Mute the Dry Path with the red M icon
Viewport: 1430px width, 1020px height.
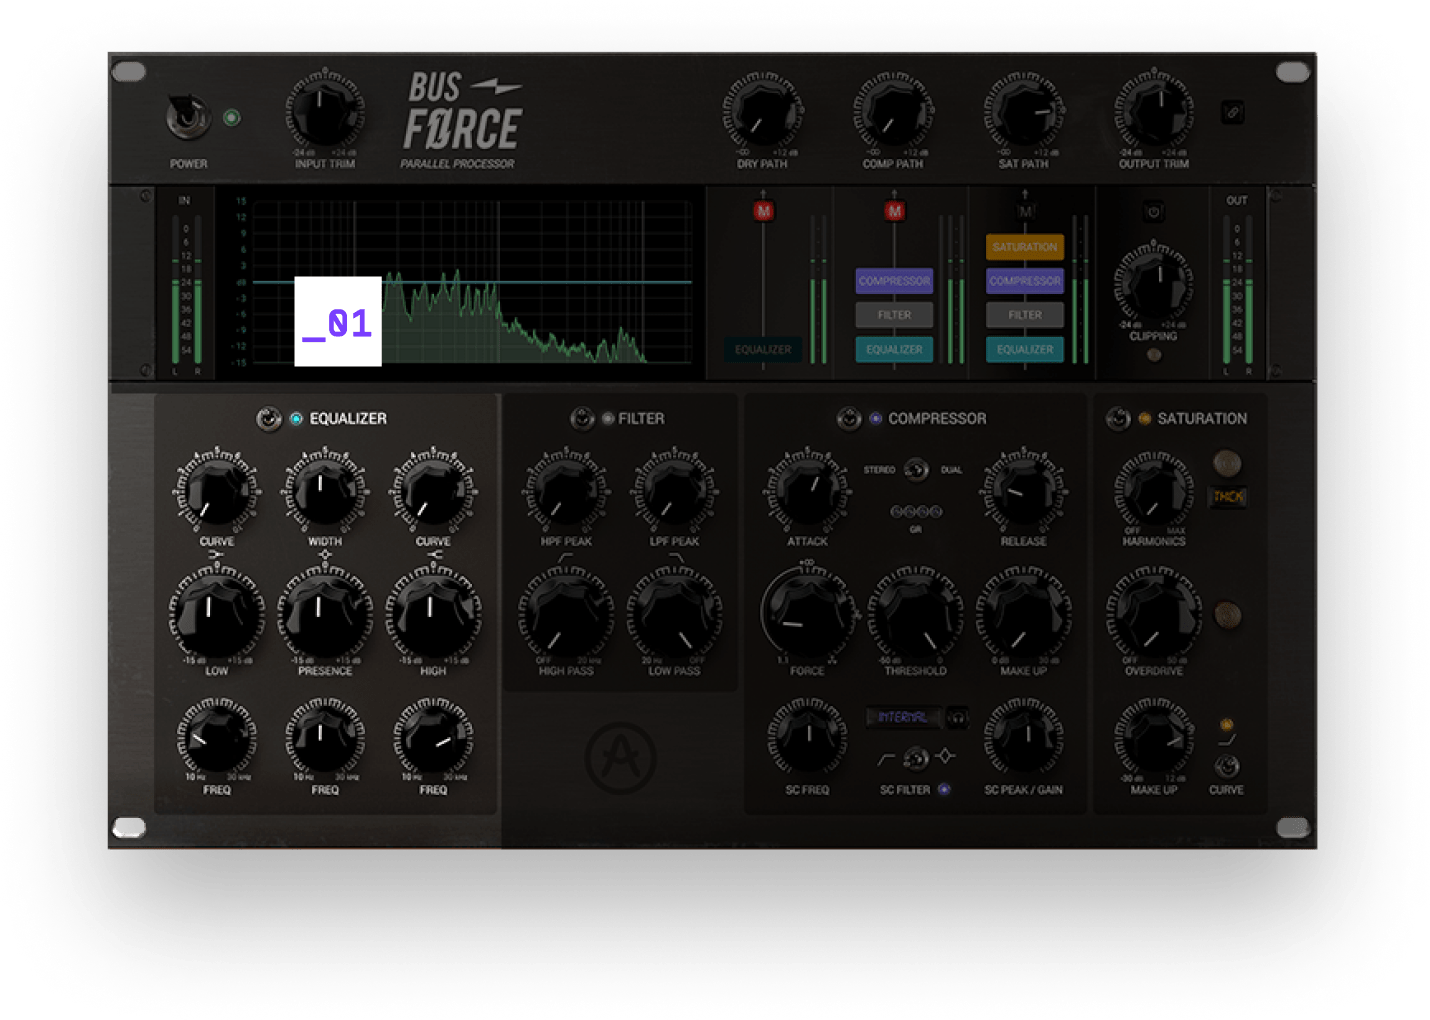(x=764, y=210)
